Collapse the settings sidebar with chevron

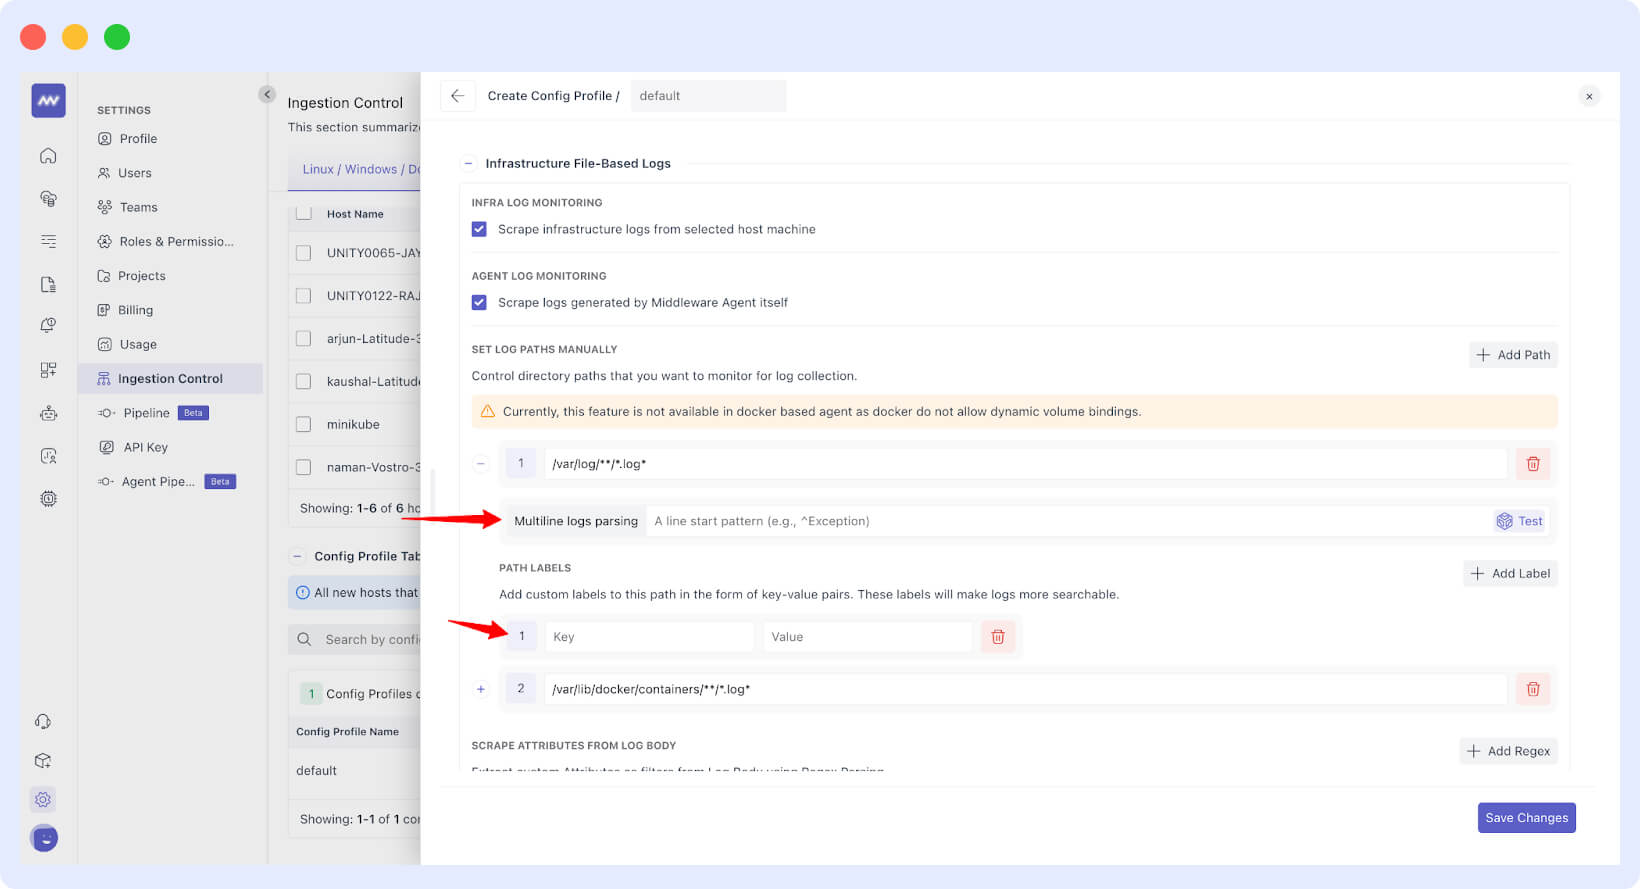[x=266, y=94]
